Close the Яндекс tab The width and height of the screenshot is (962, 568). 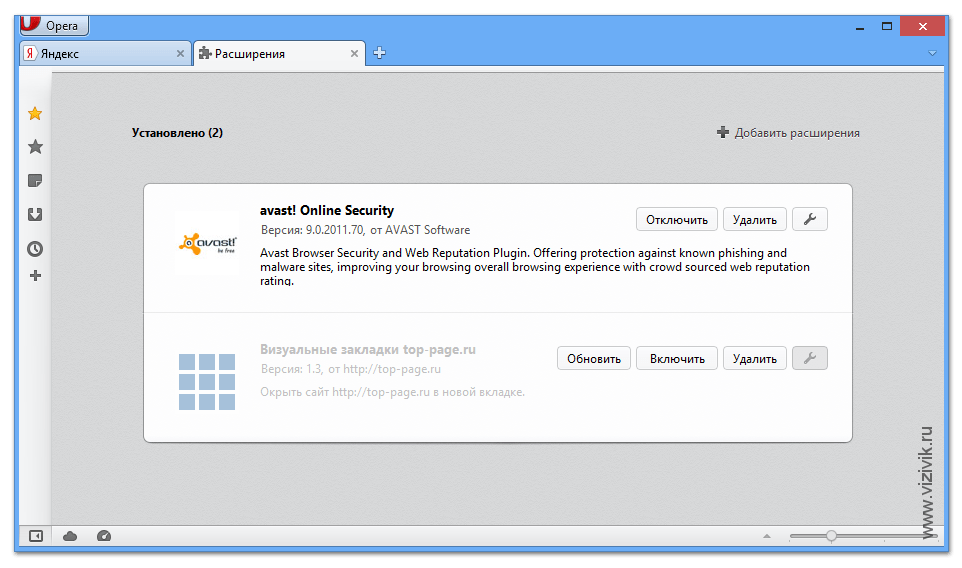(x=180, y=53)
